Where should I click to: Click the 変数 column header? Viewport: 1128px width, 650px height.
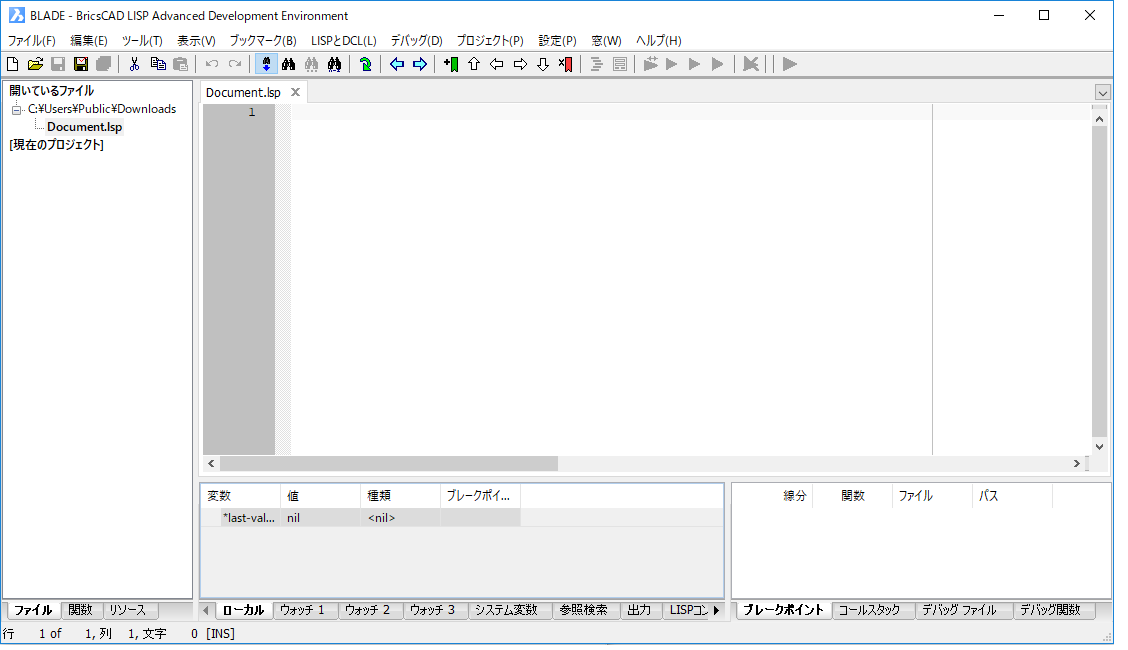[x=240, y=495]
